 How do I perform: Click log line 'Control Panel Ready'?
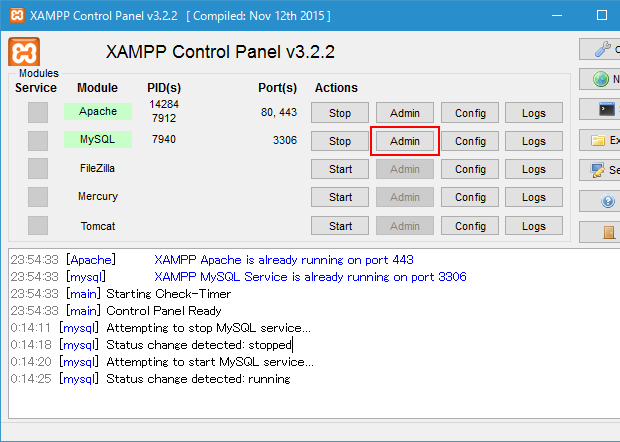point(164,311)
